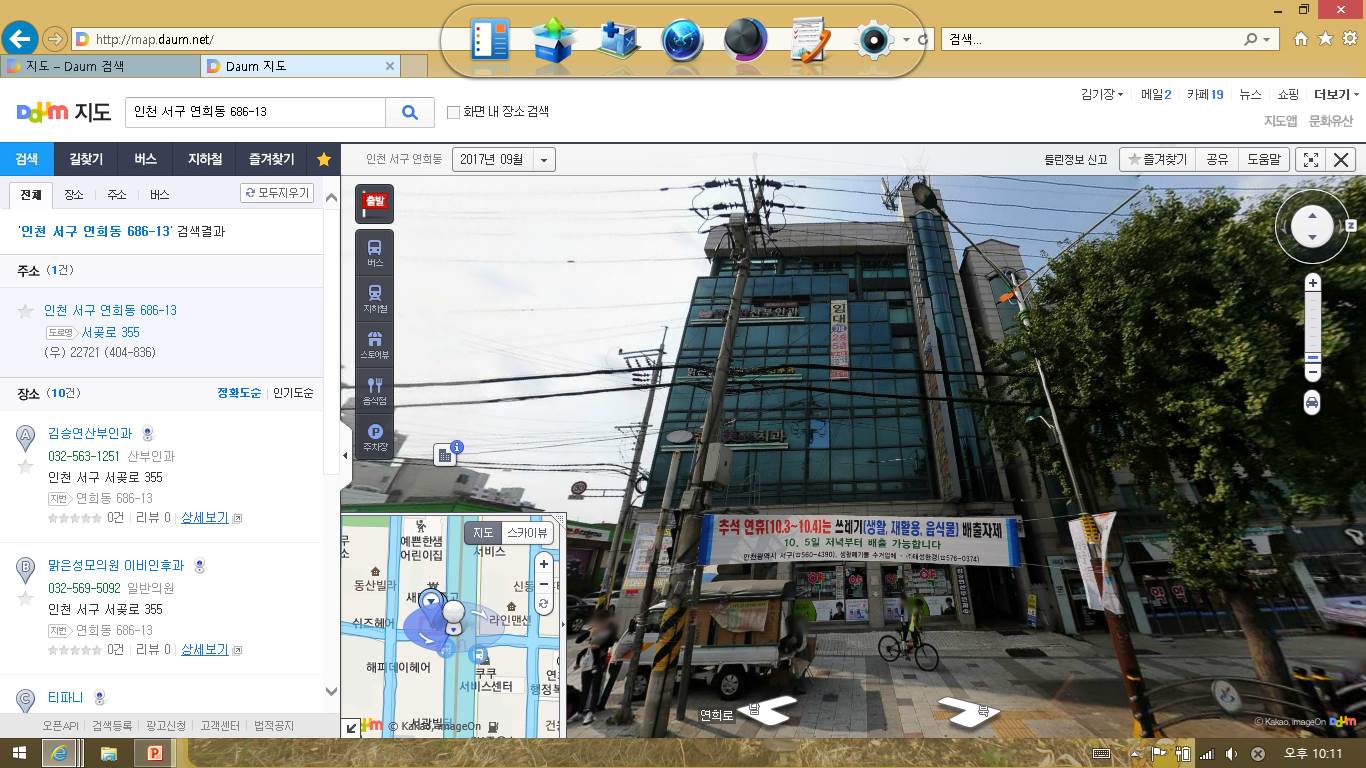Open 상세보기 for 김승연산부인과
This screenshot has width=1366, height=768.
coord(206,518)
